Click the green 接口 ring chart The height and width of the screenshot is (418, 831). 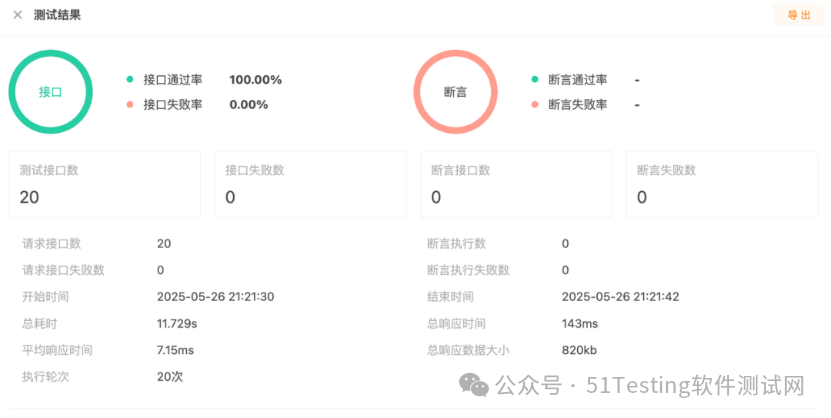click(50, 92)
